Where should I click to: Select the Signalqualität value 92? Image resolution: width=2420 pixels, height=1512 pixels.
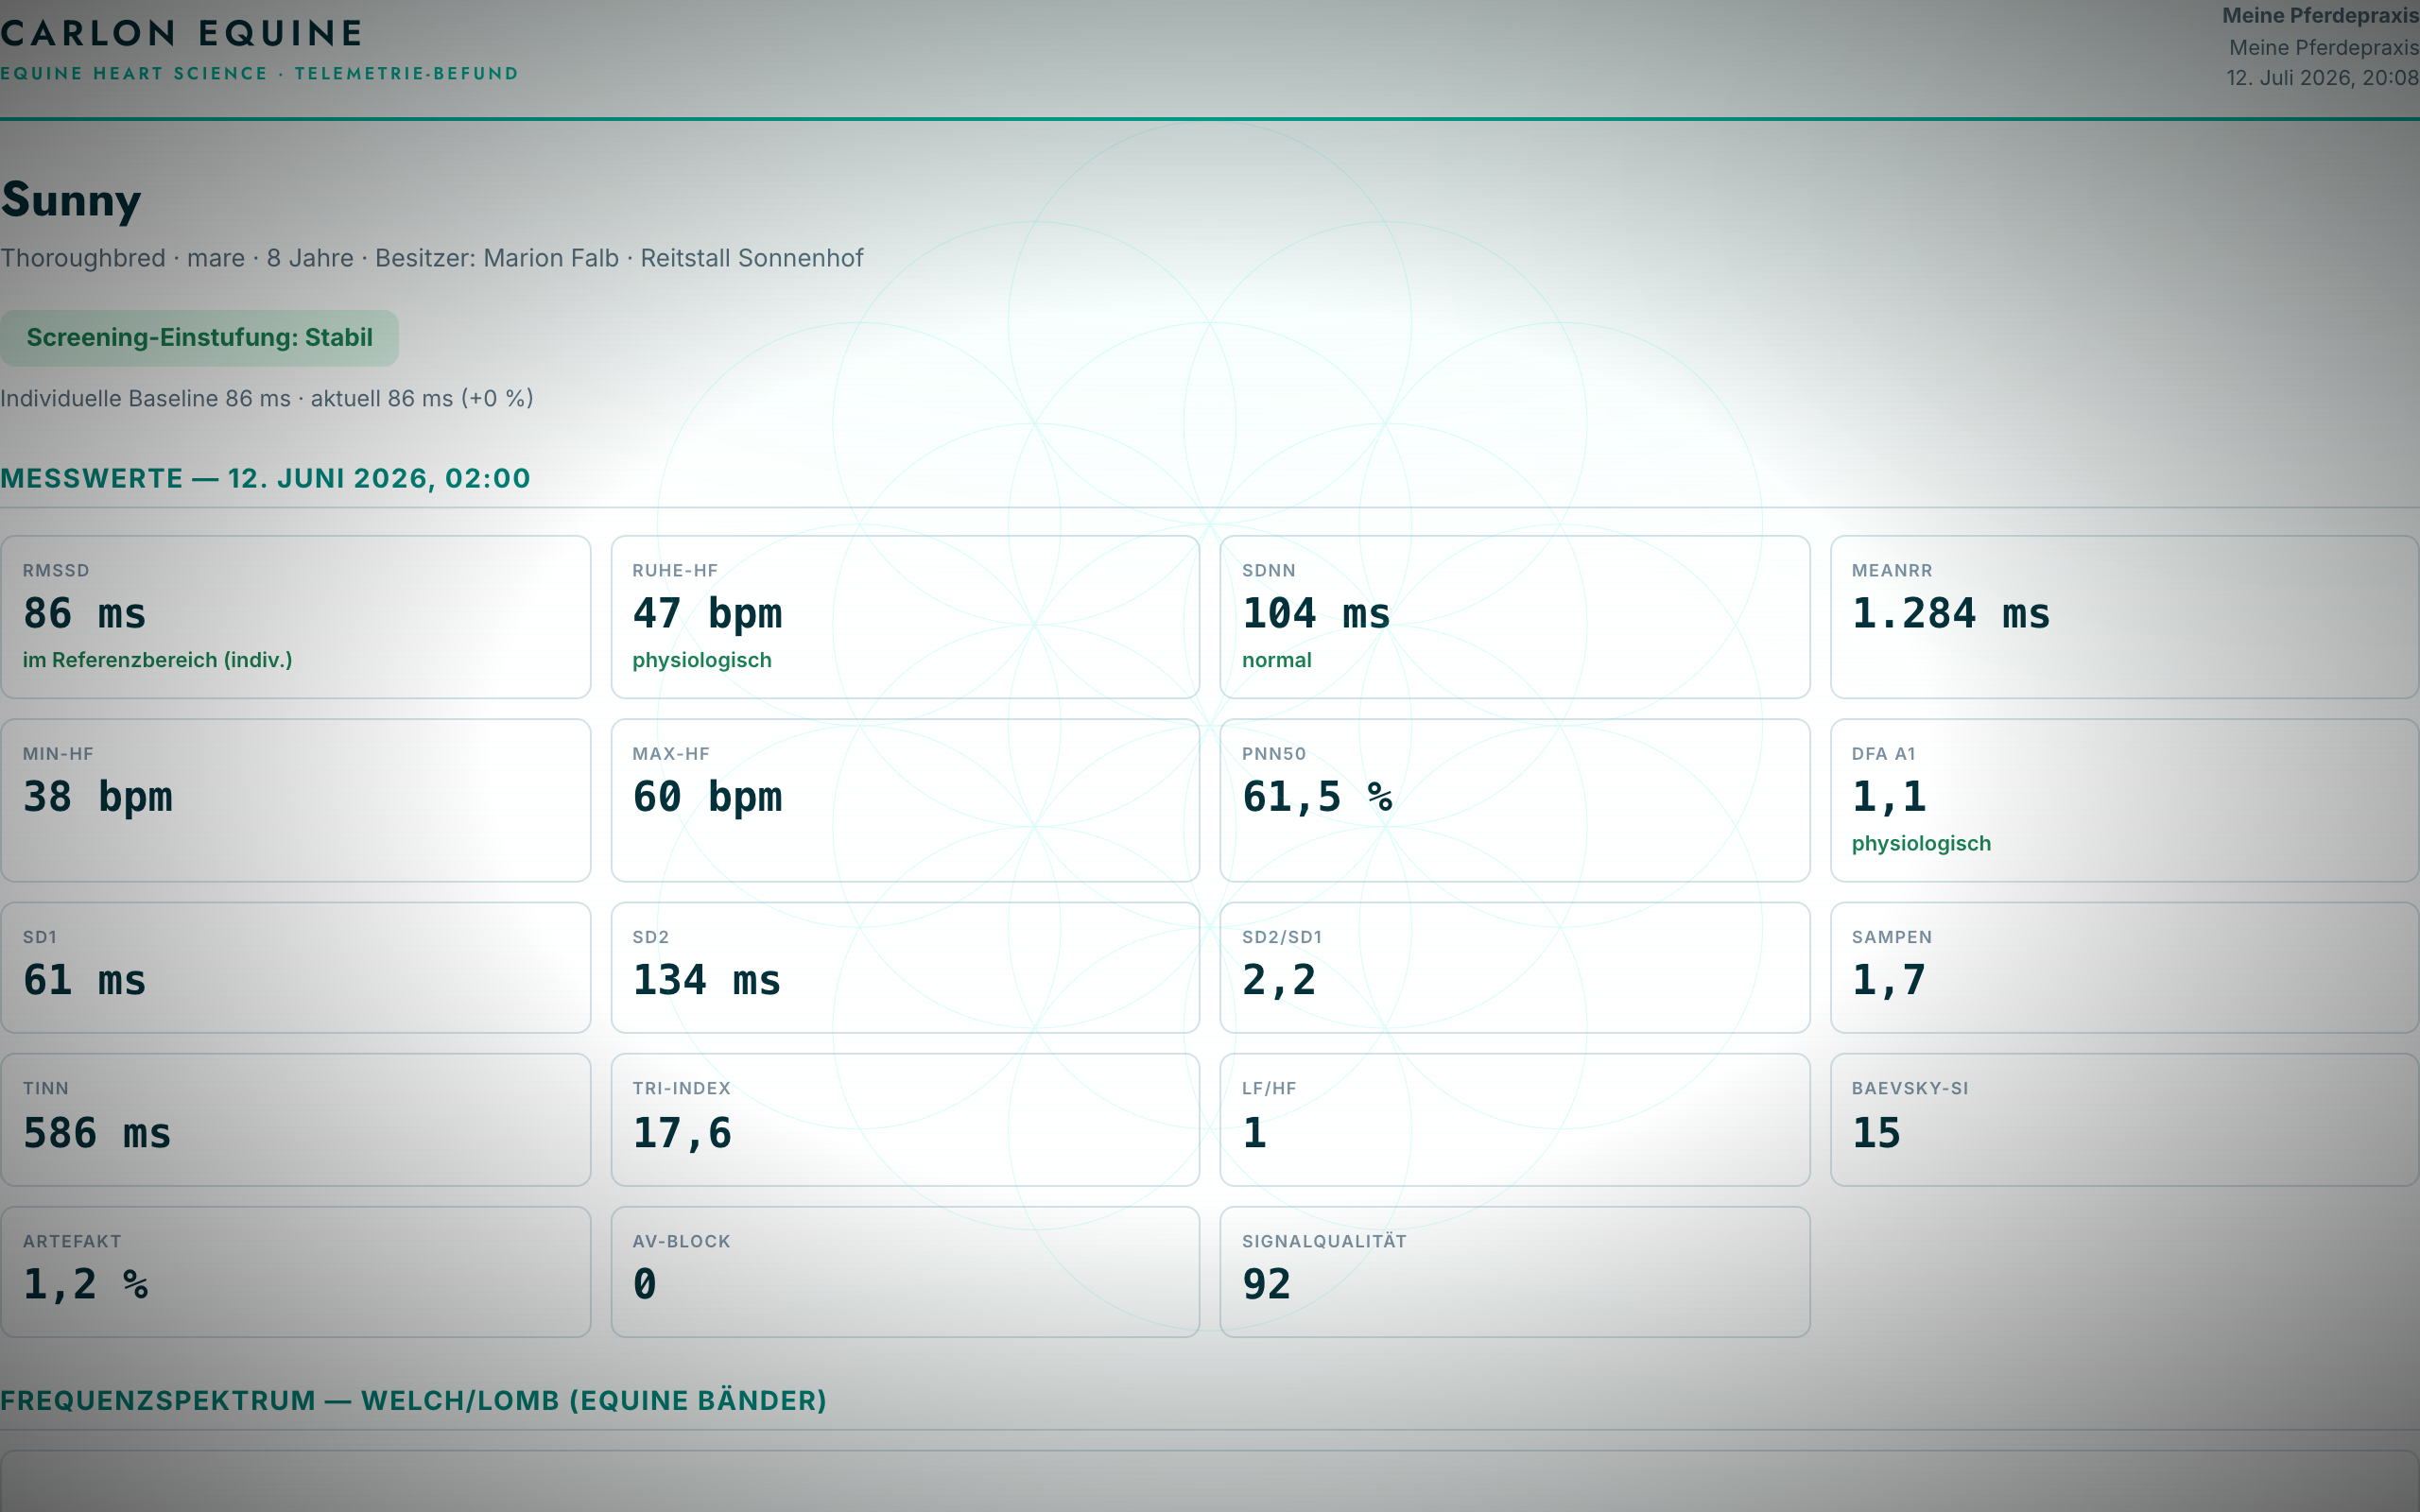coord(1267,1284)
